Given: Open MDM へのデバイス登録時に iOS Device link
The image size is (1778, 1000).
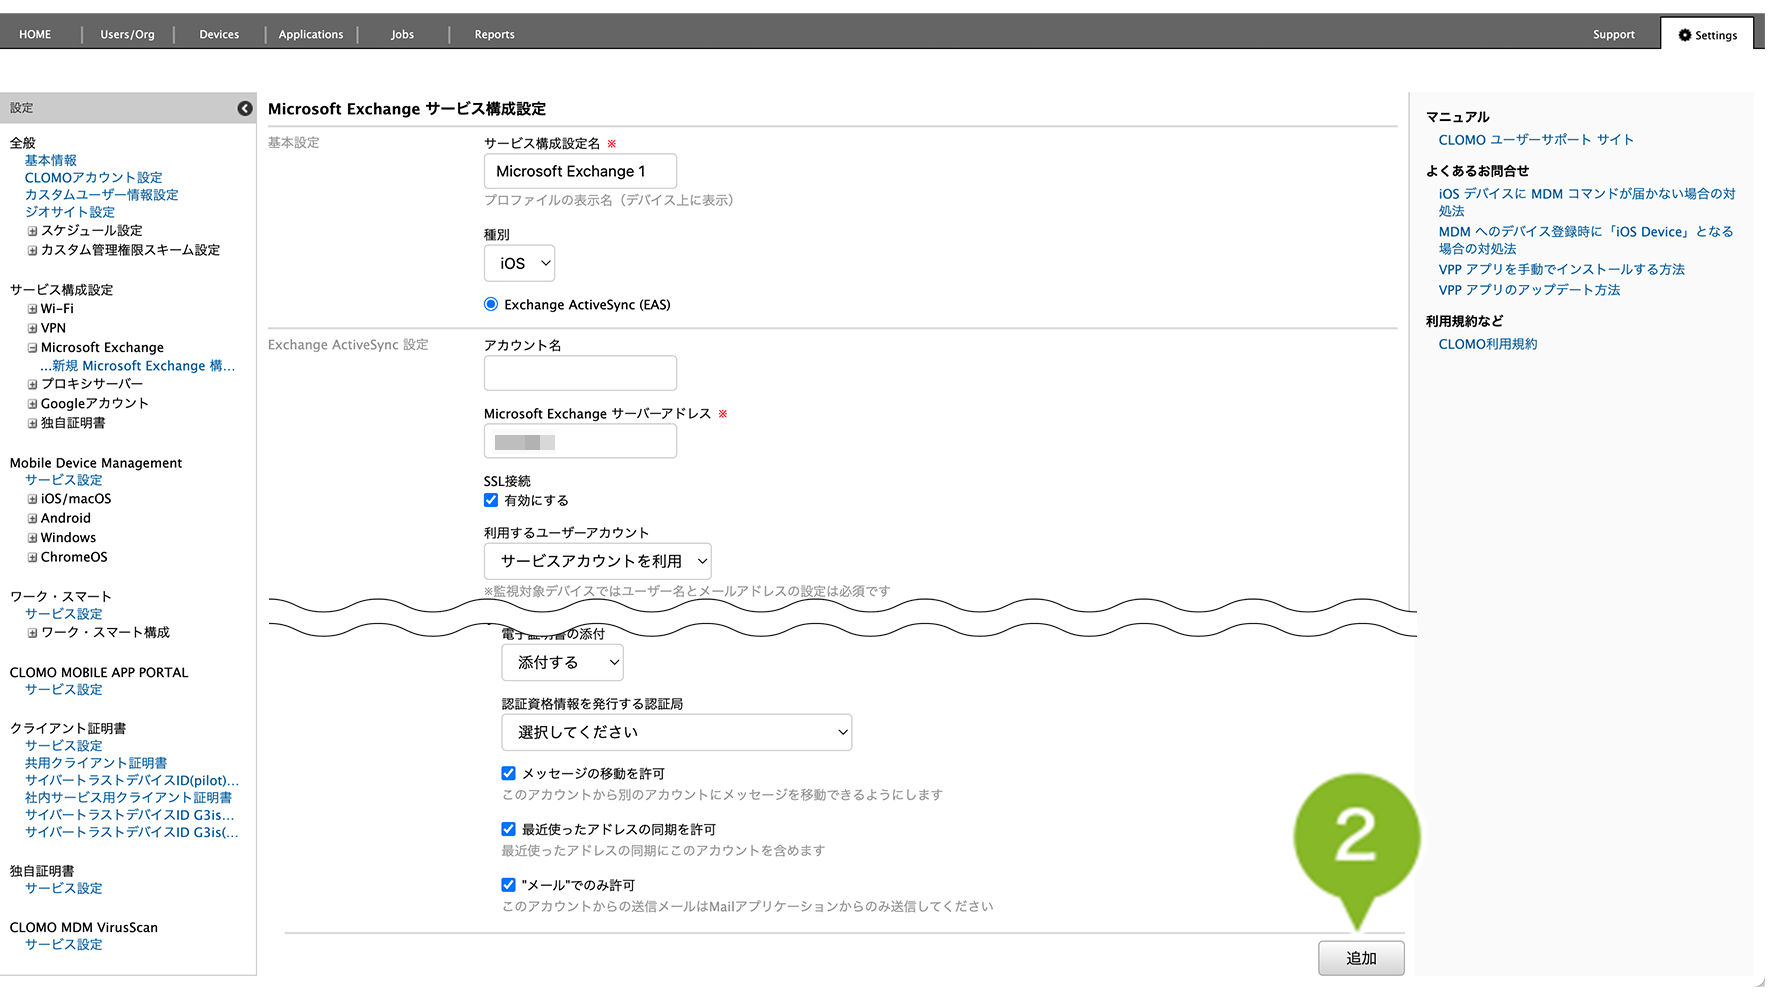Looking at the screenshot, I should click(1586, 240).
